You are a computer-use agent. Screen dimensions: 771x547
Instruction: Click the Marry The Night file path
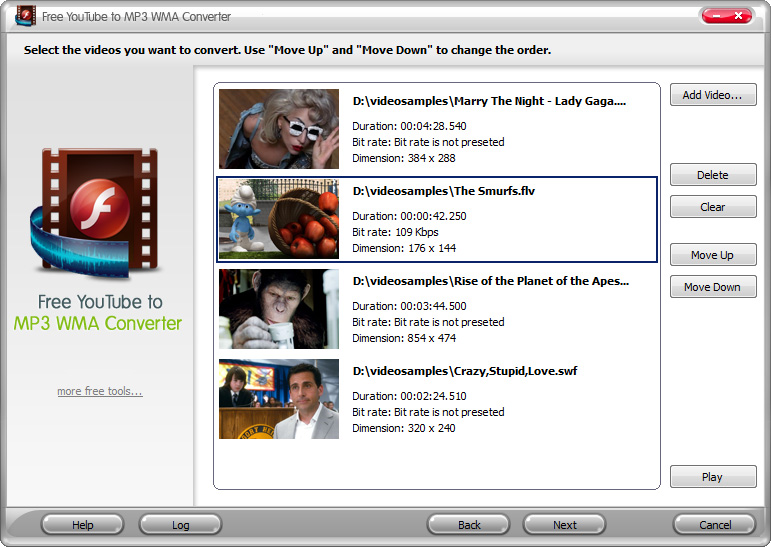click(489, 101)
